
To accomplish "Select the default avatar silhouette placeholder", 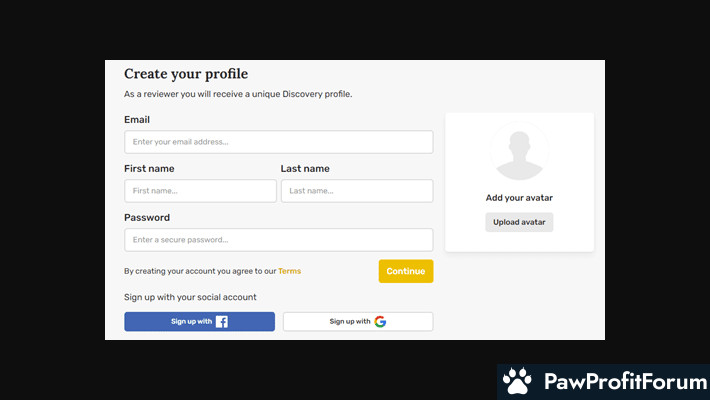I will click(x=519, y=152).
